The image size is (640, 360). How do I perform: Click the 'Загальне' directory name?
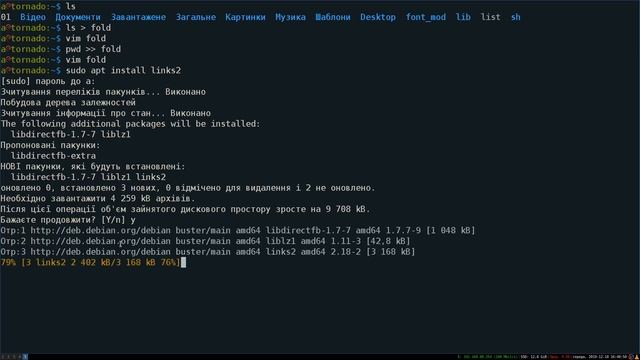click(x=196, y=17)
